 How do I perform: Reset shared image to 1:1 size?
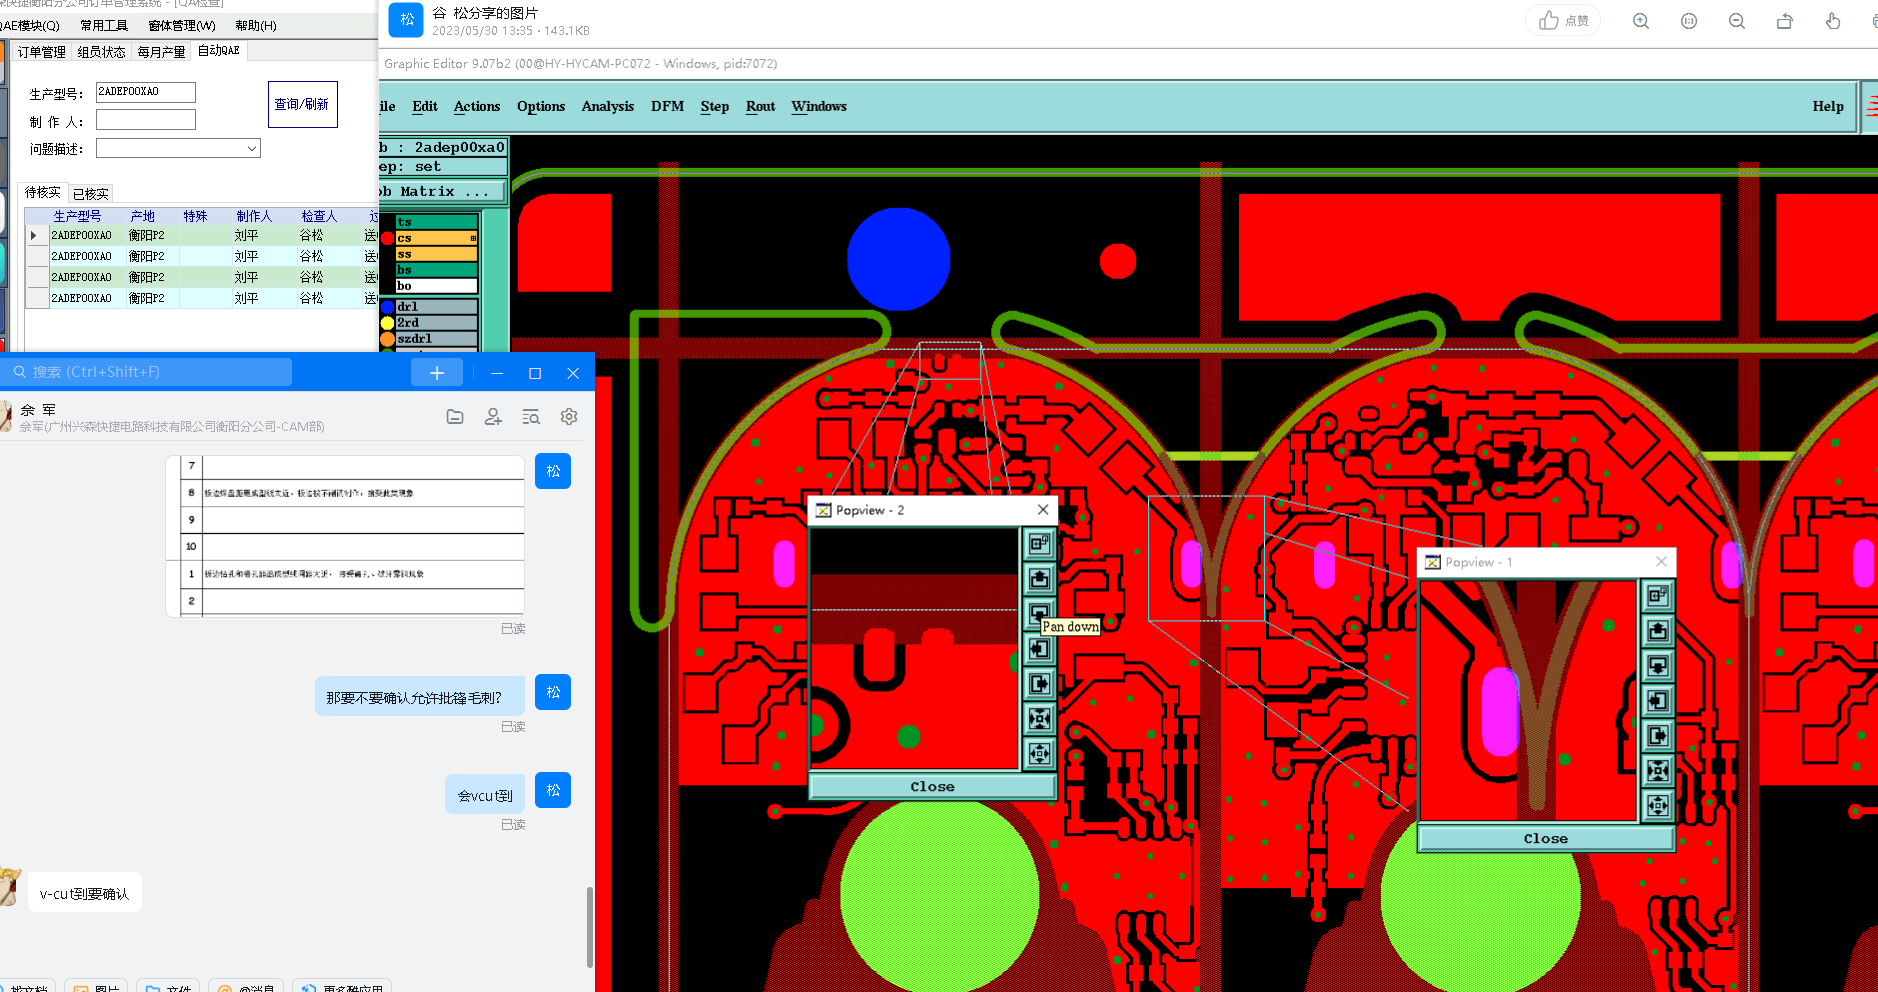(x=1689, y=21)
